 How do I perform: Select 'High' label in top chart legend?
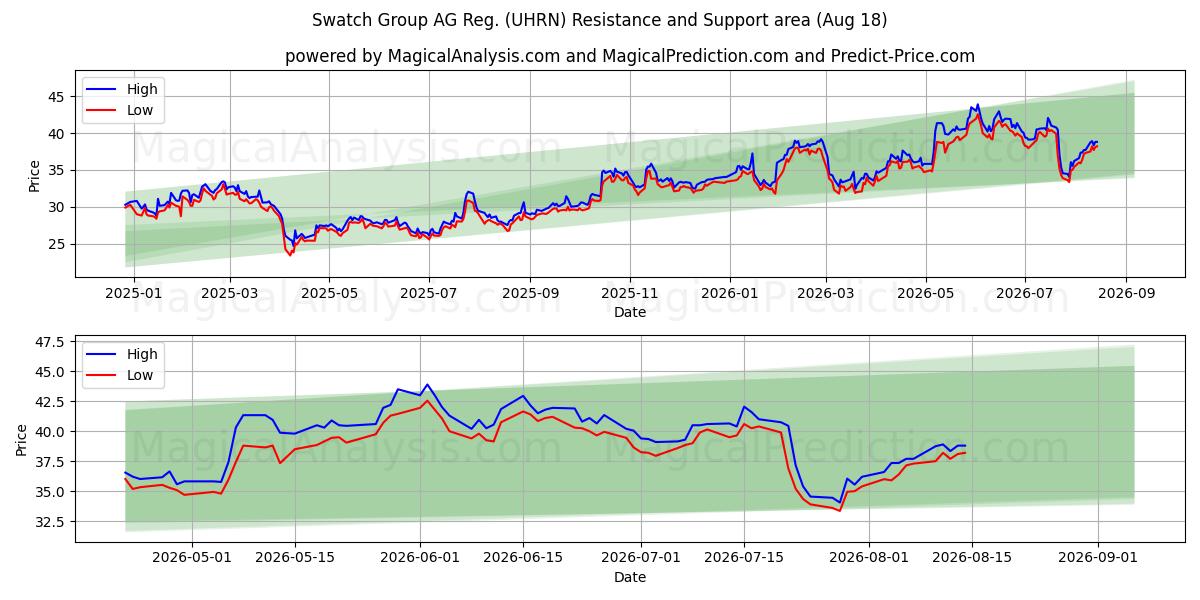click(142, 89)
